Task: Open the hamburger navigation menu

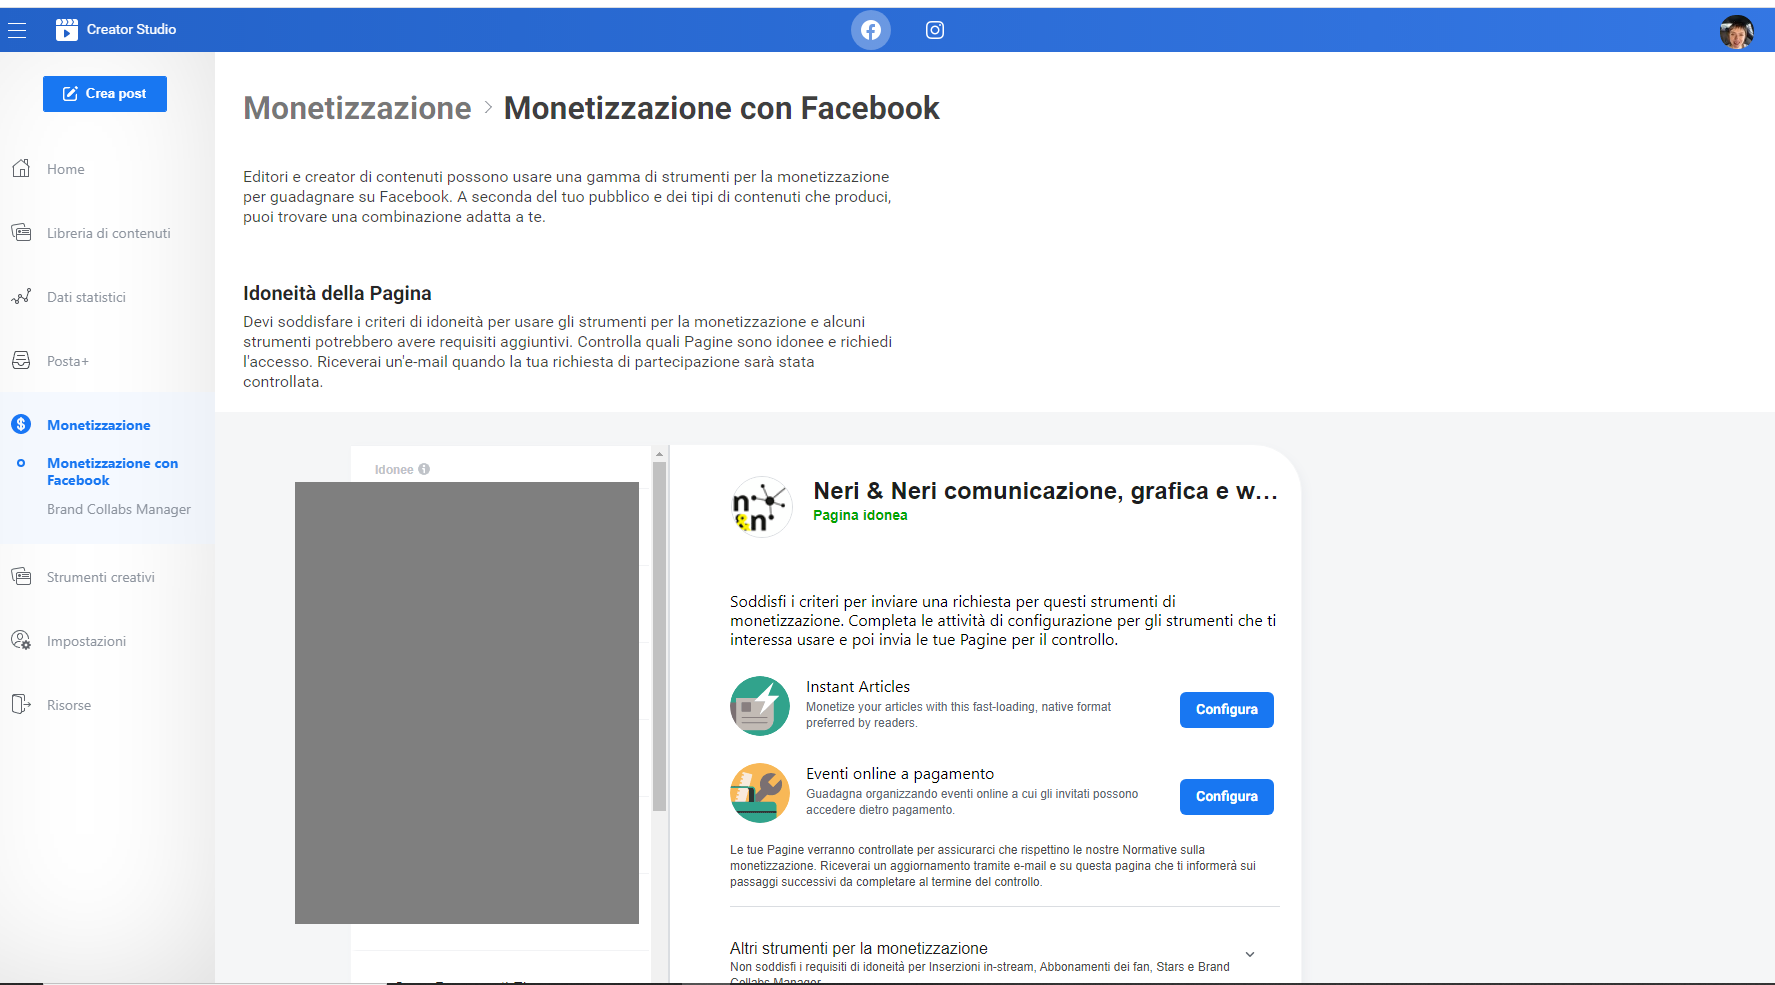Action: point(16,30)
